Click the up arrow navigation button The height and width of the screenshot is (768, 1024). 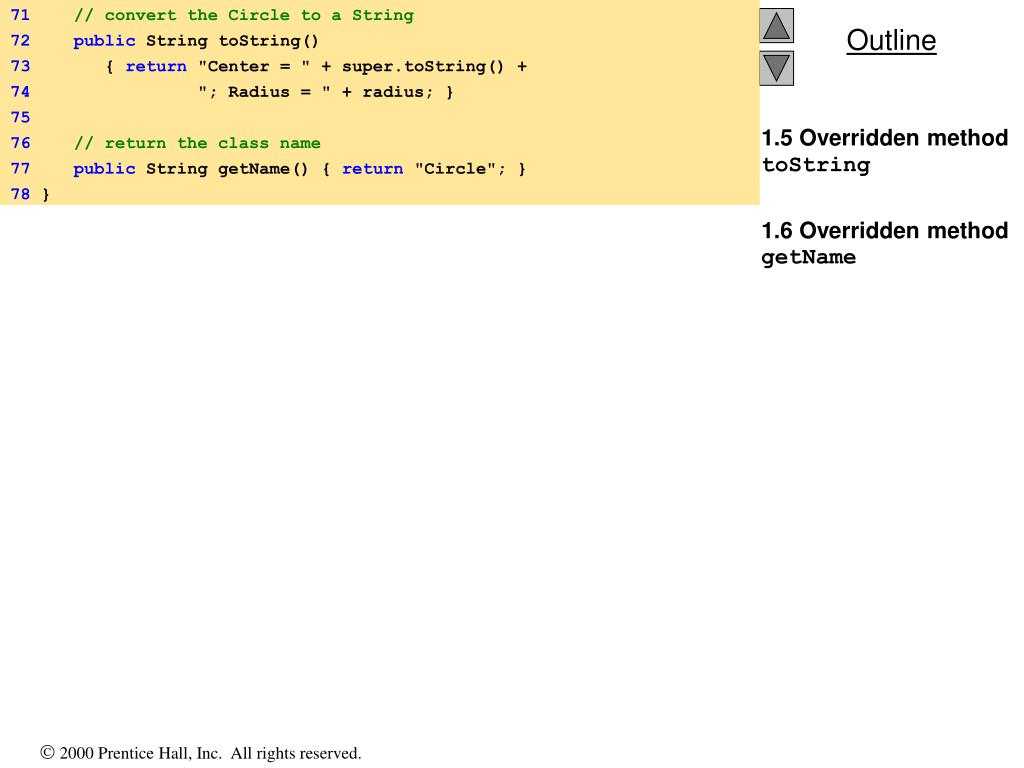[x=776, y=25]
